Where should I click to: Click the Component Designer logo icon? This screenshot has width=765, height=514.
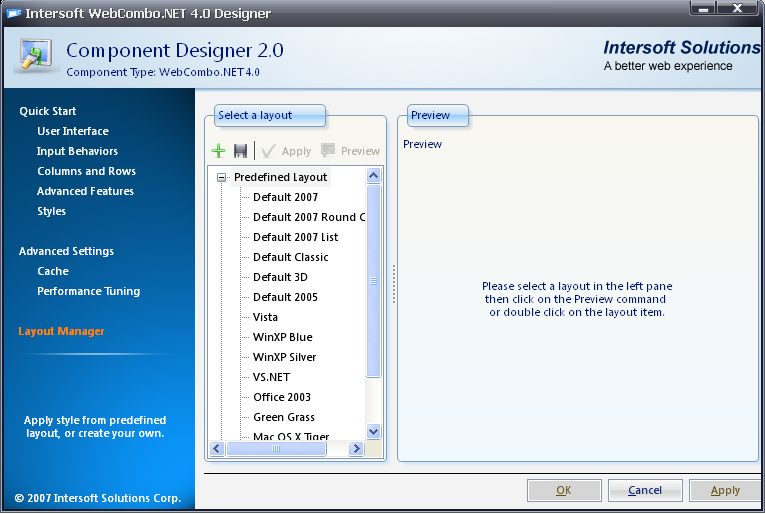coord(35,55)
